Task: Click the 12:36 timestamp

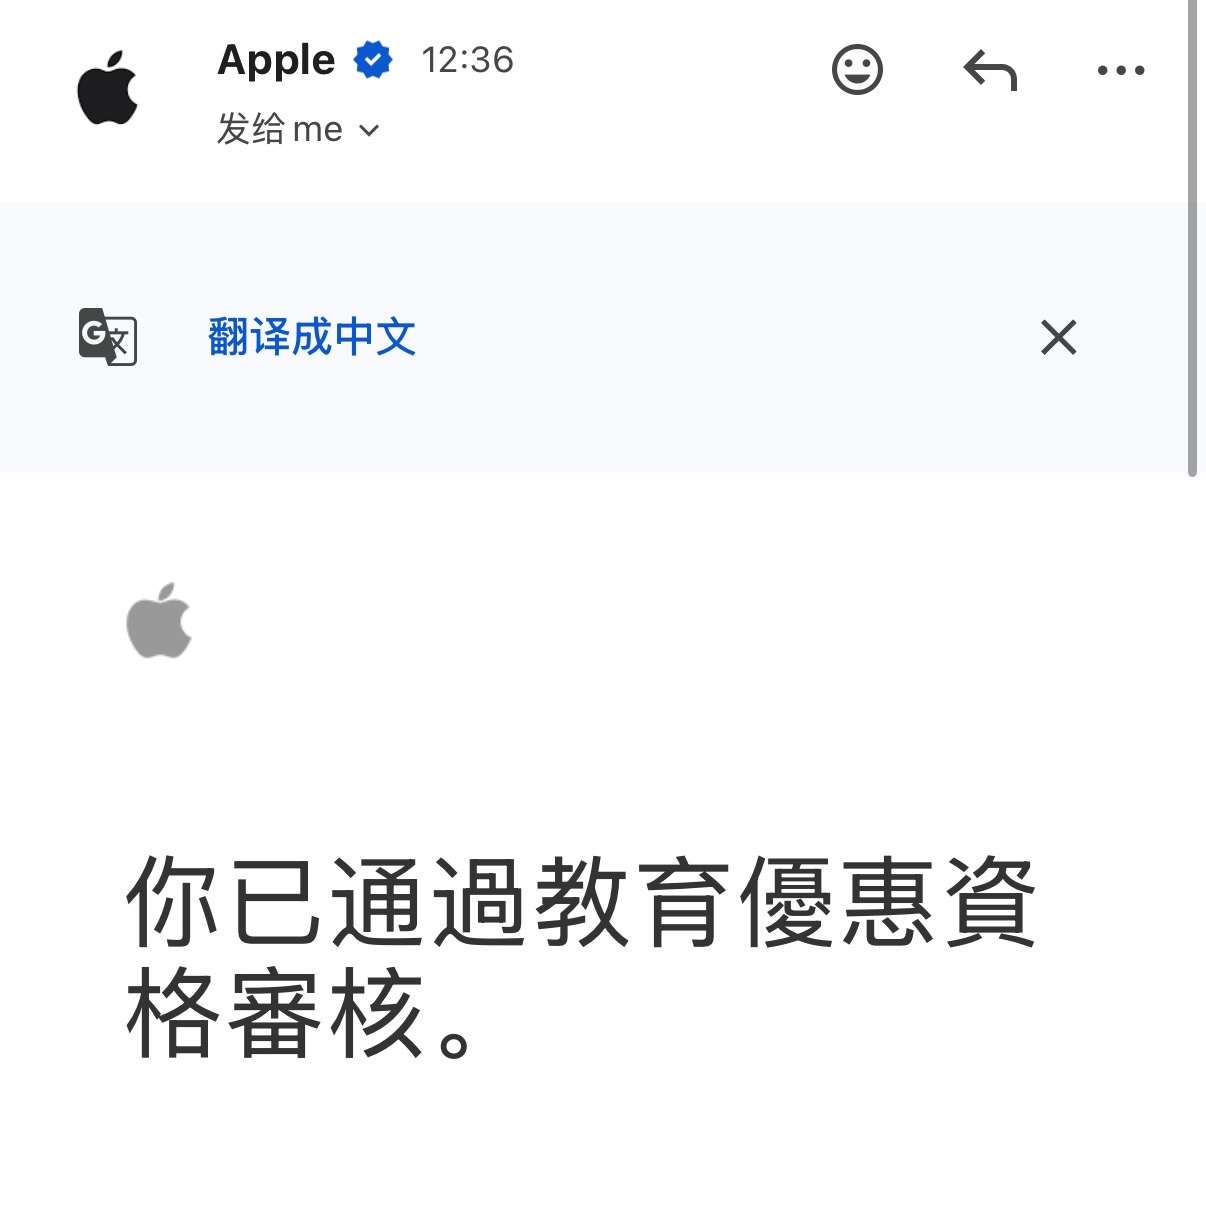Action: tap(467, 60)
